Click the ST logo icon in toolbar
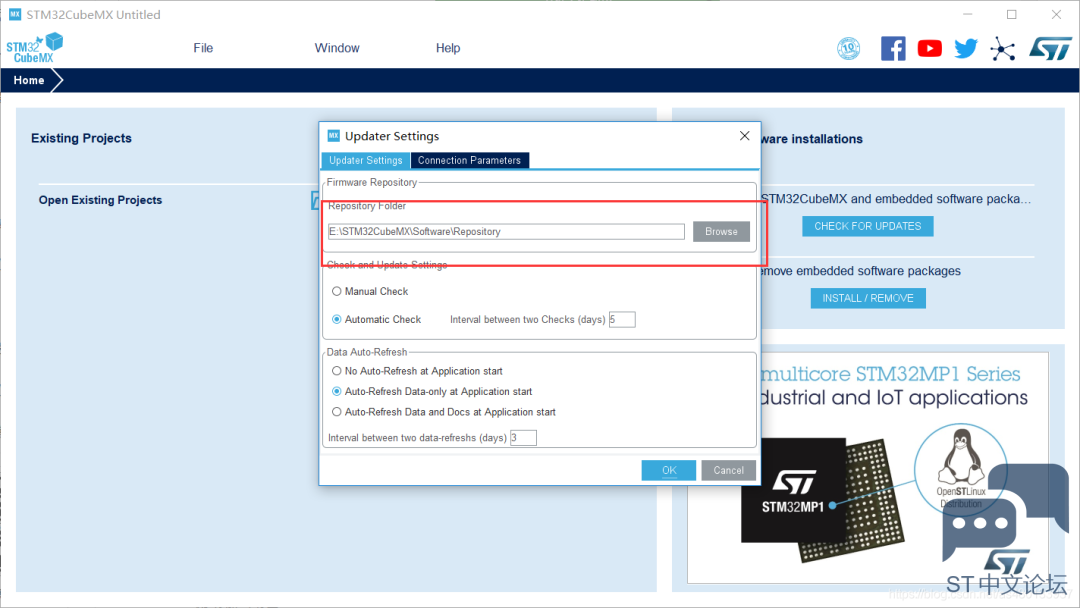The height and width of the screenshot is (608, 1080). point(1050,48)
